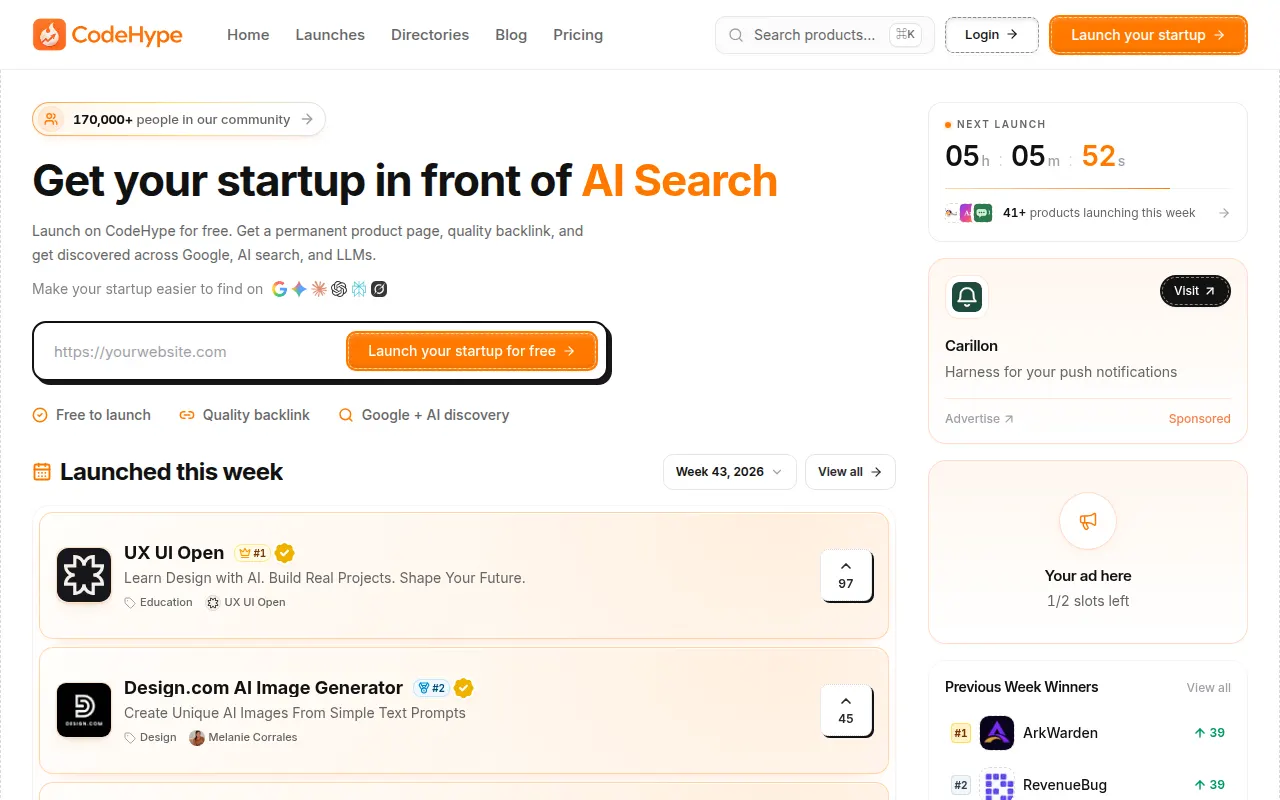Viewport: 1280px width, 800px height.
Task: Click the CodeHype flame logo
Action: point(49,35)
